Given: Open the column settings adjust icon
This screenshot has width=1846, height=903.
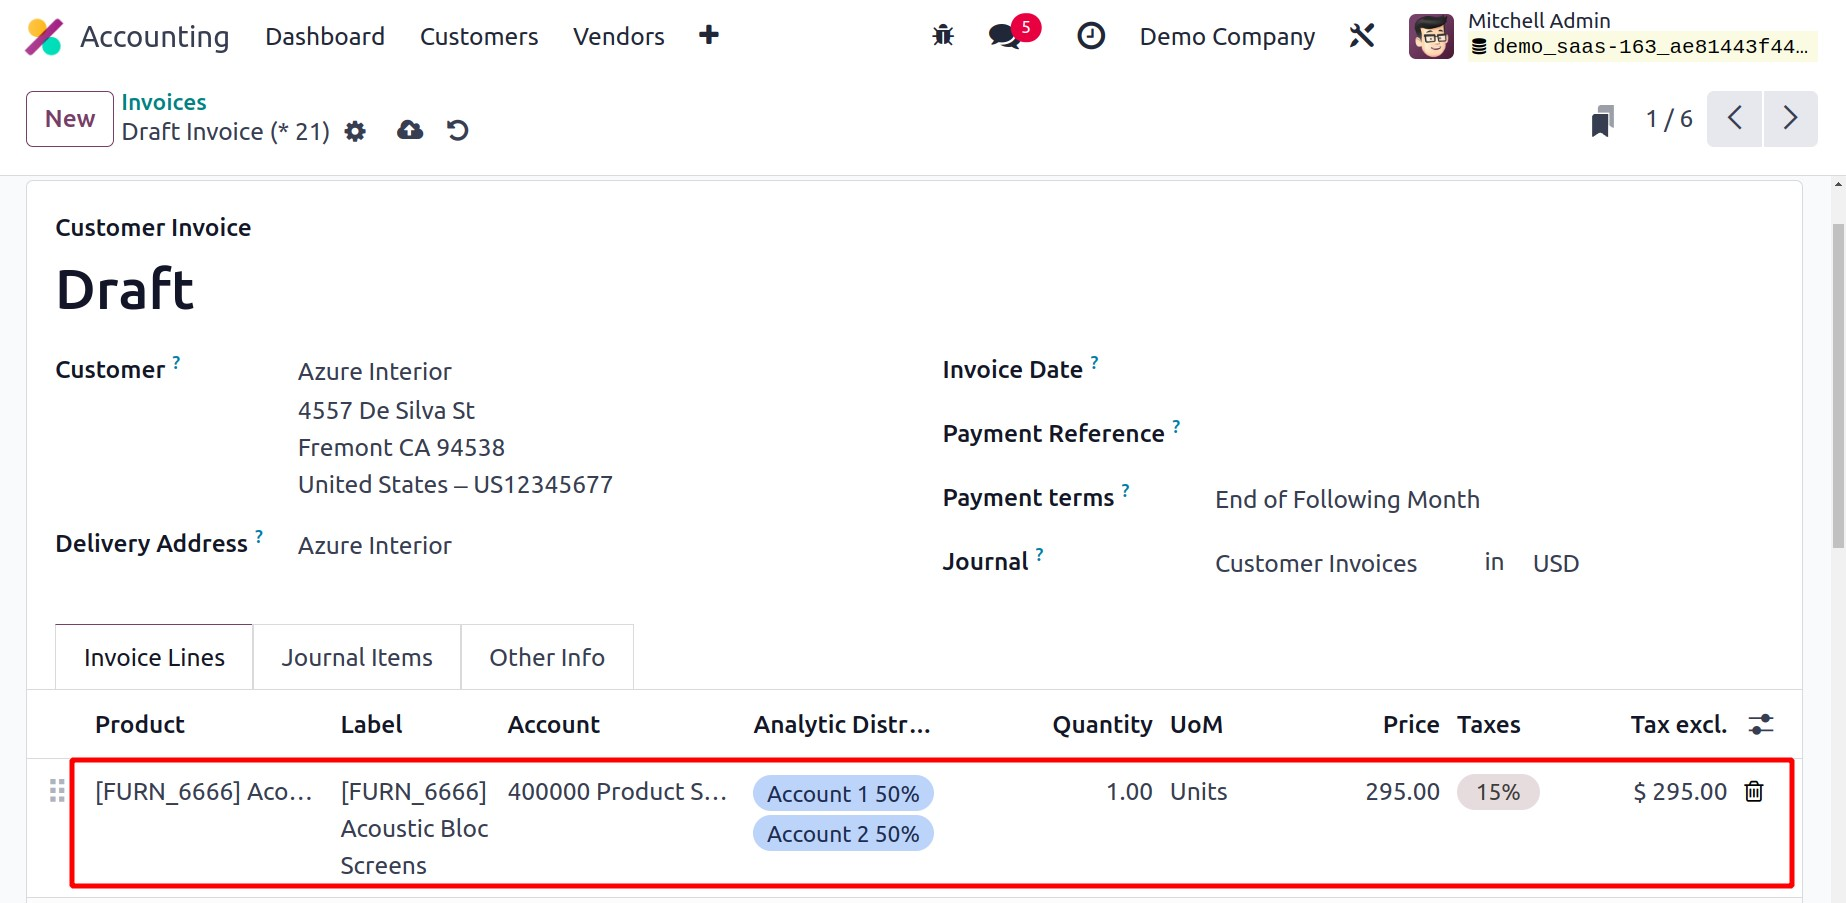Looking at the screenshot, I should pyautogui.click(x=1760, y=725).
